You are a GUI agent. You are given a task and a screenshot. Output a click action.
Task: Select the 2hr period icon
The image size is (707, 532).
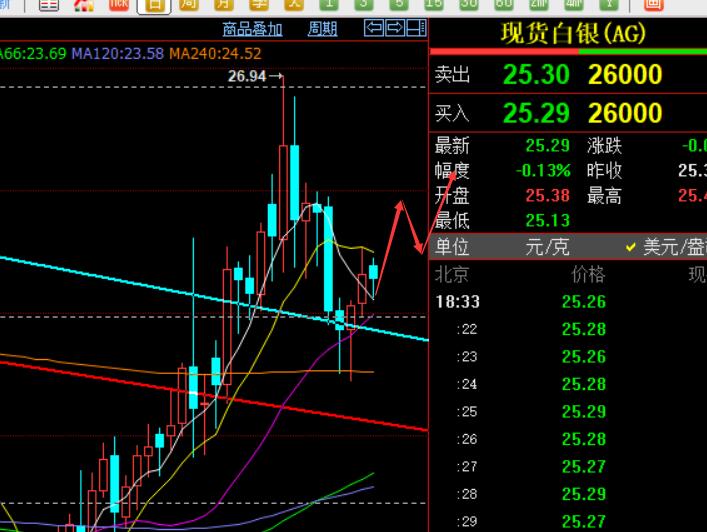pos(538,5)
